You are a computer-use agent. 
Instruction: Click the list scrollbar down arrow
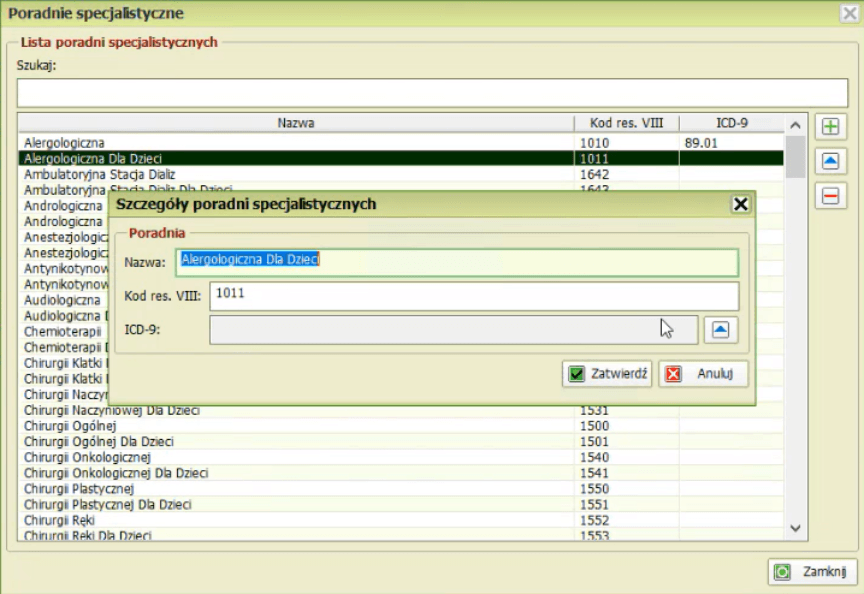coord(795,528)
